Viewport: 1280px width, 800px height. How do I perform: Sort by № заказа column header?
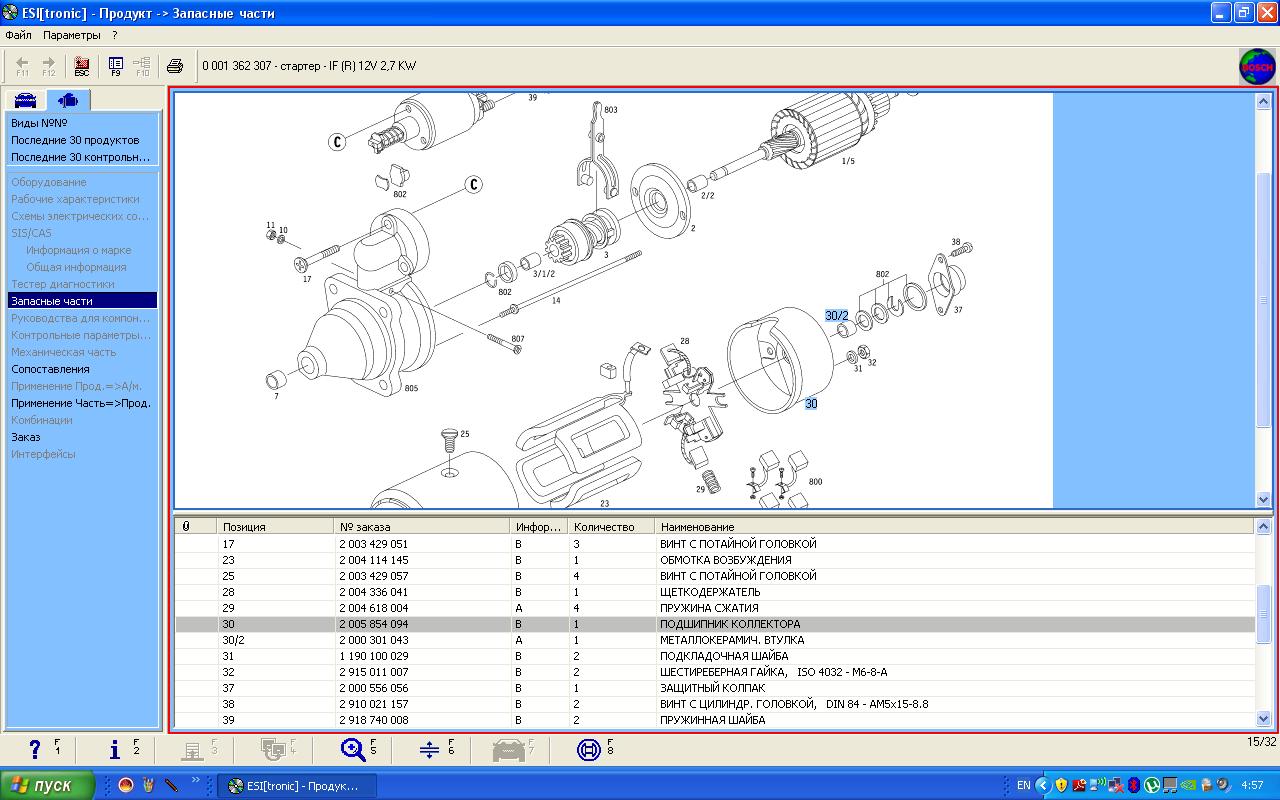pyautogui.click(x=422, y=527)
